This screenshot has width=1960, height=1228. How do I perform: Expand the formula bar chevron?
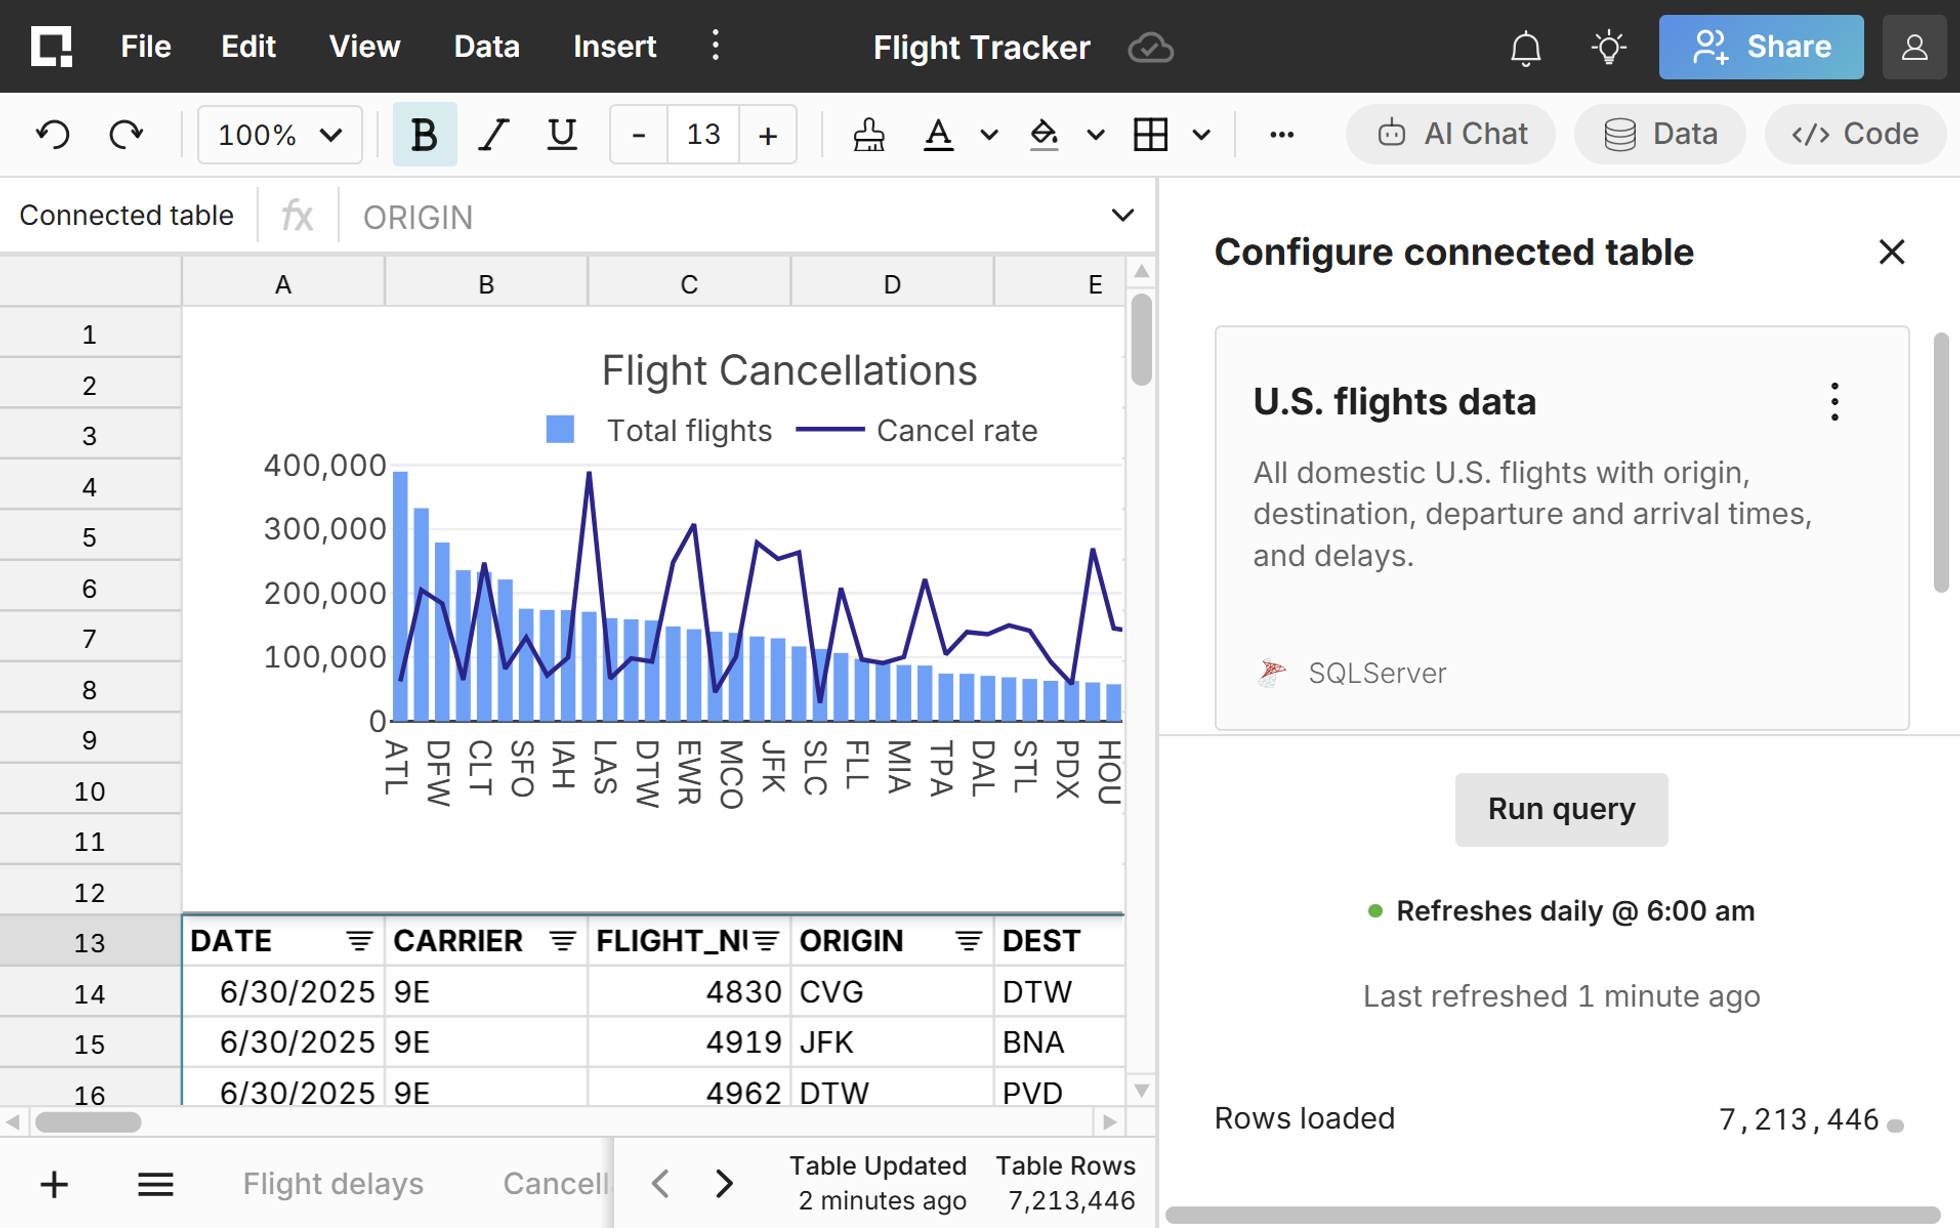point(1122,216)
